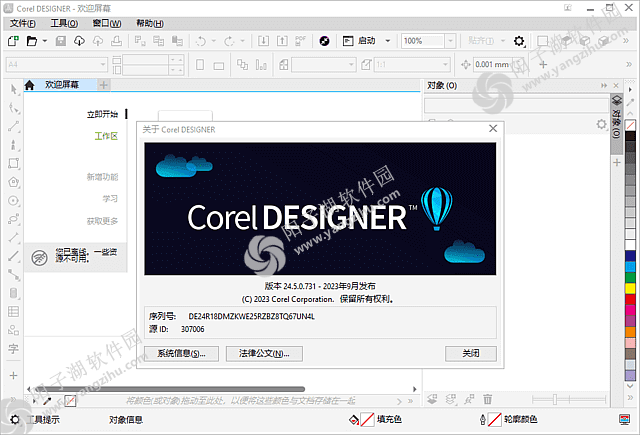The image size is (640, 435).
Task: Open the 窗口(W) menu
Action: (x=107, y=24)
